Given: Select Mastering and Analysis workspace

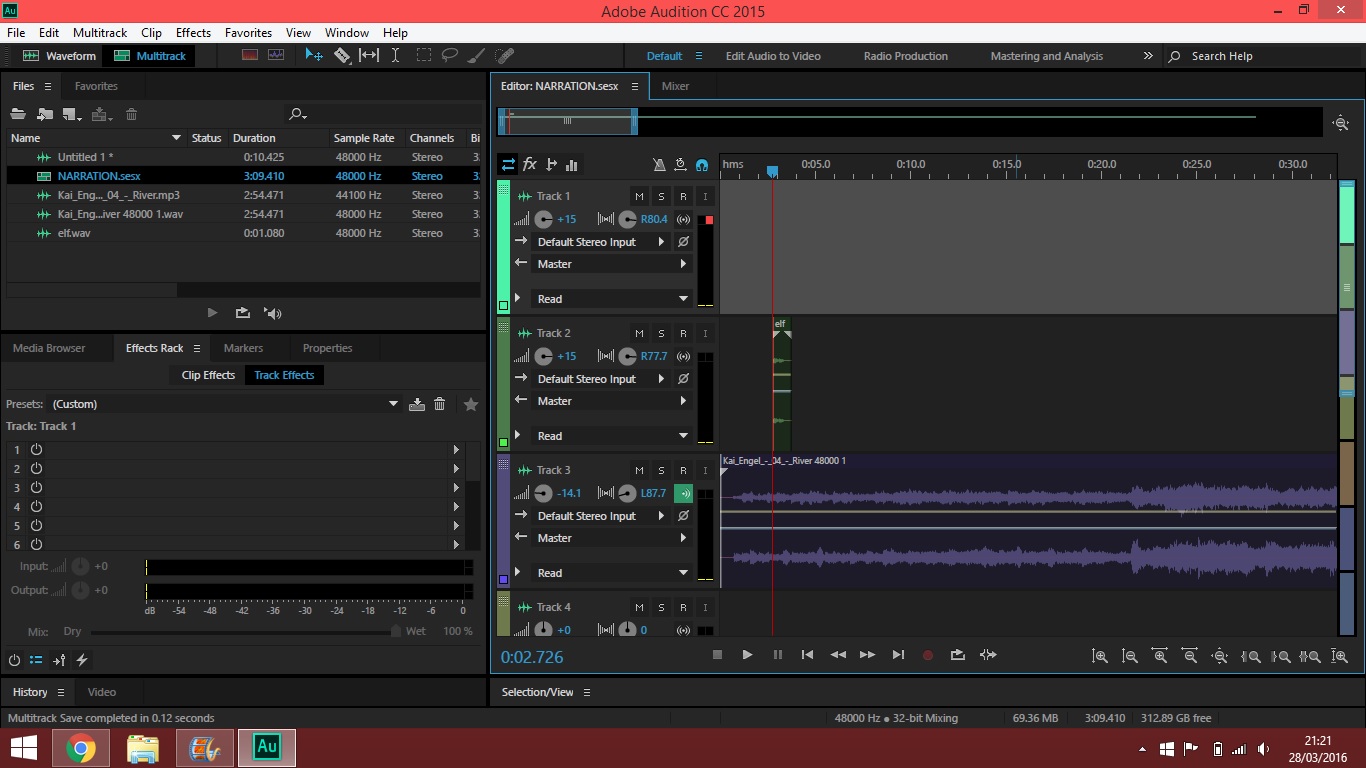Looking at the screenshot, I should [x=1047, y=56].
